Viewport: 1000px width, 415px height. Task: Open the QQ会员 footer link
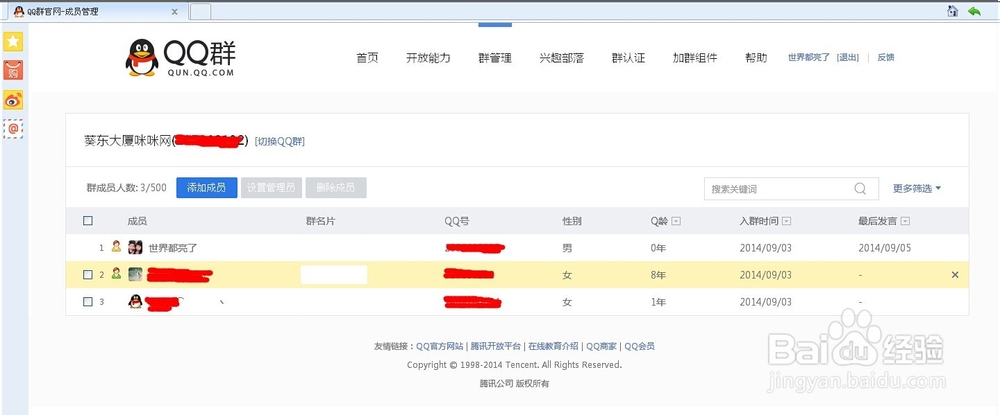pyautogui.click(x=639, y=346)
